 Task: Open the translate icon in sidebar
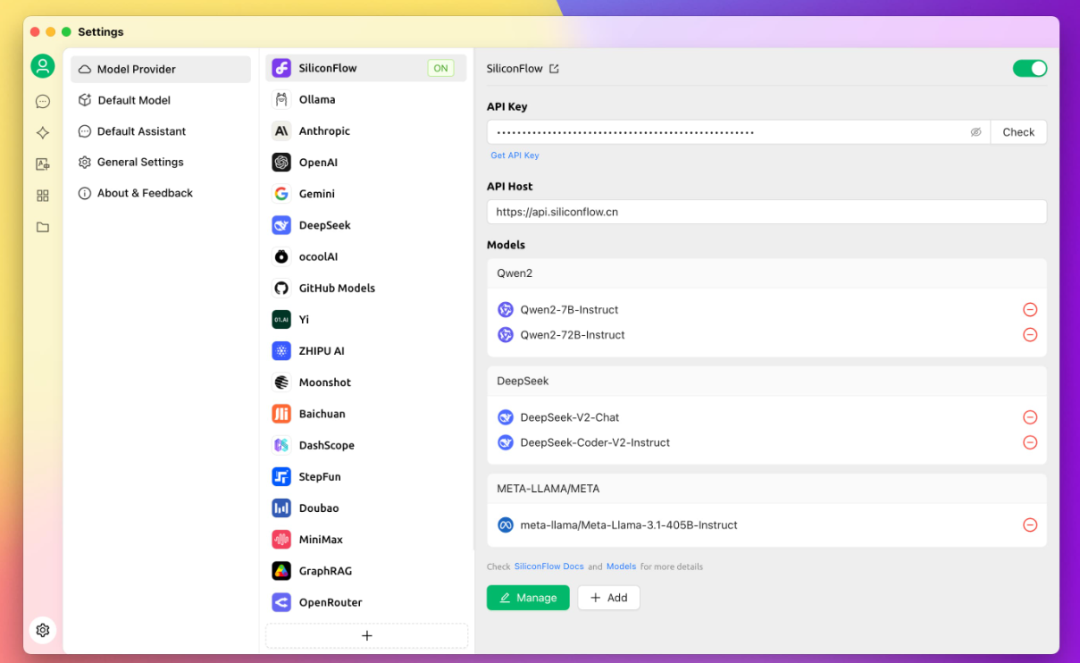click(x=43, y=164)
